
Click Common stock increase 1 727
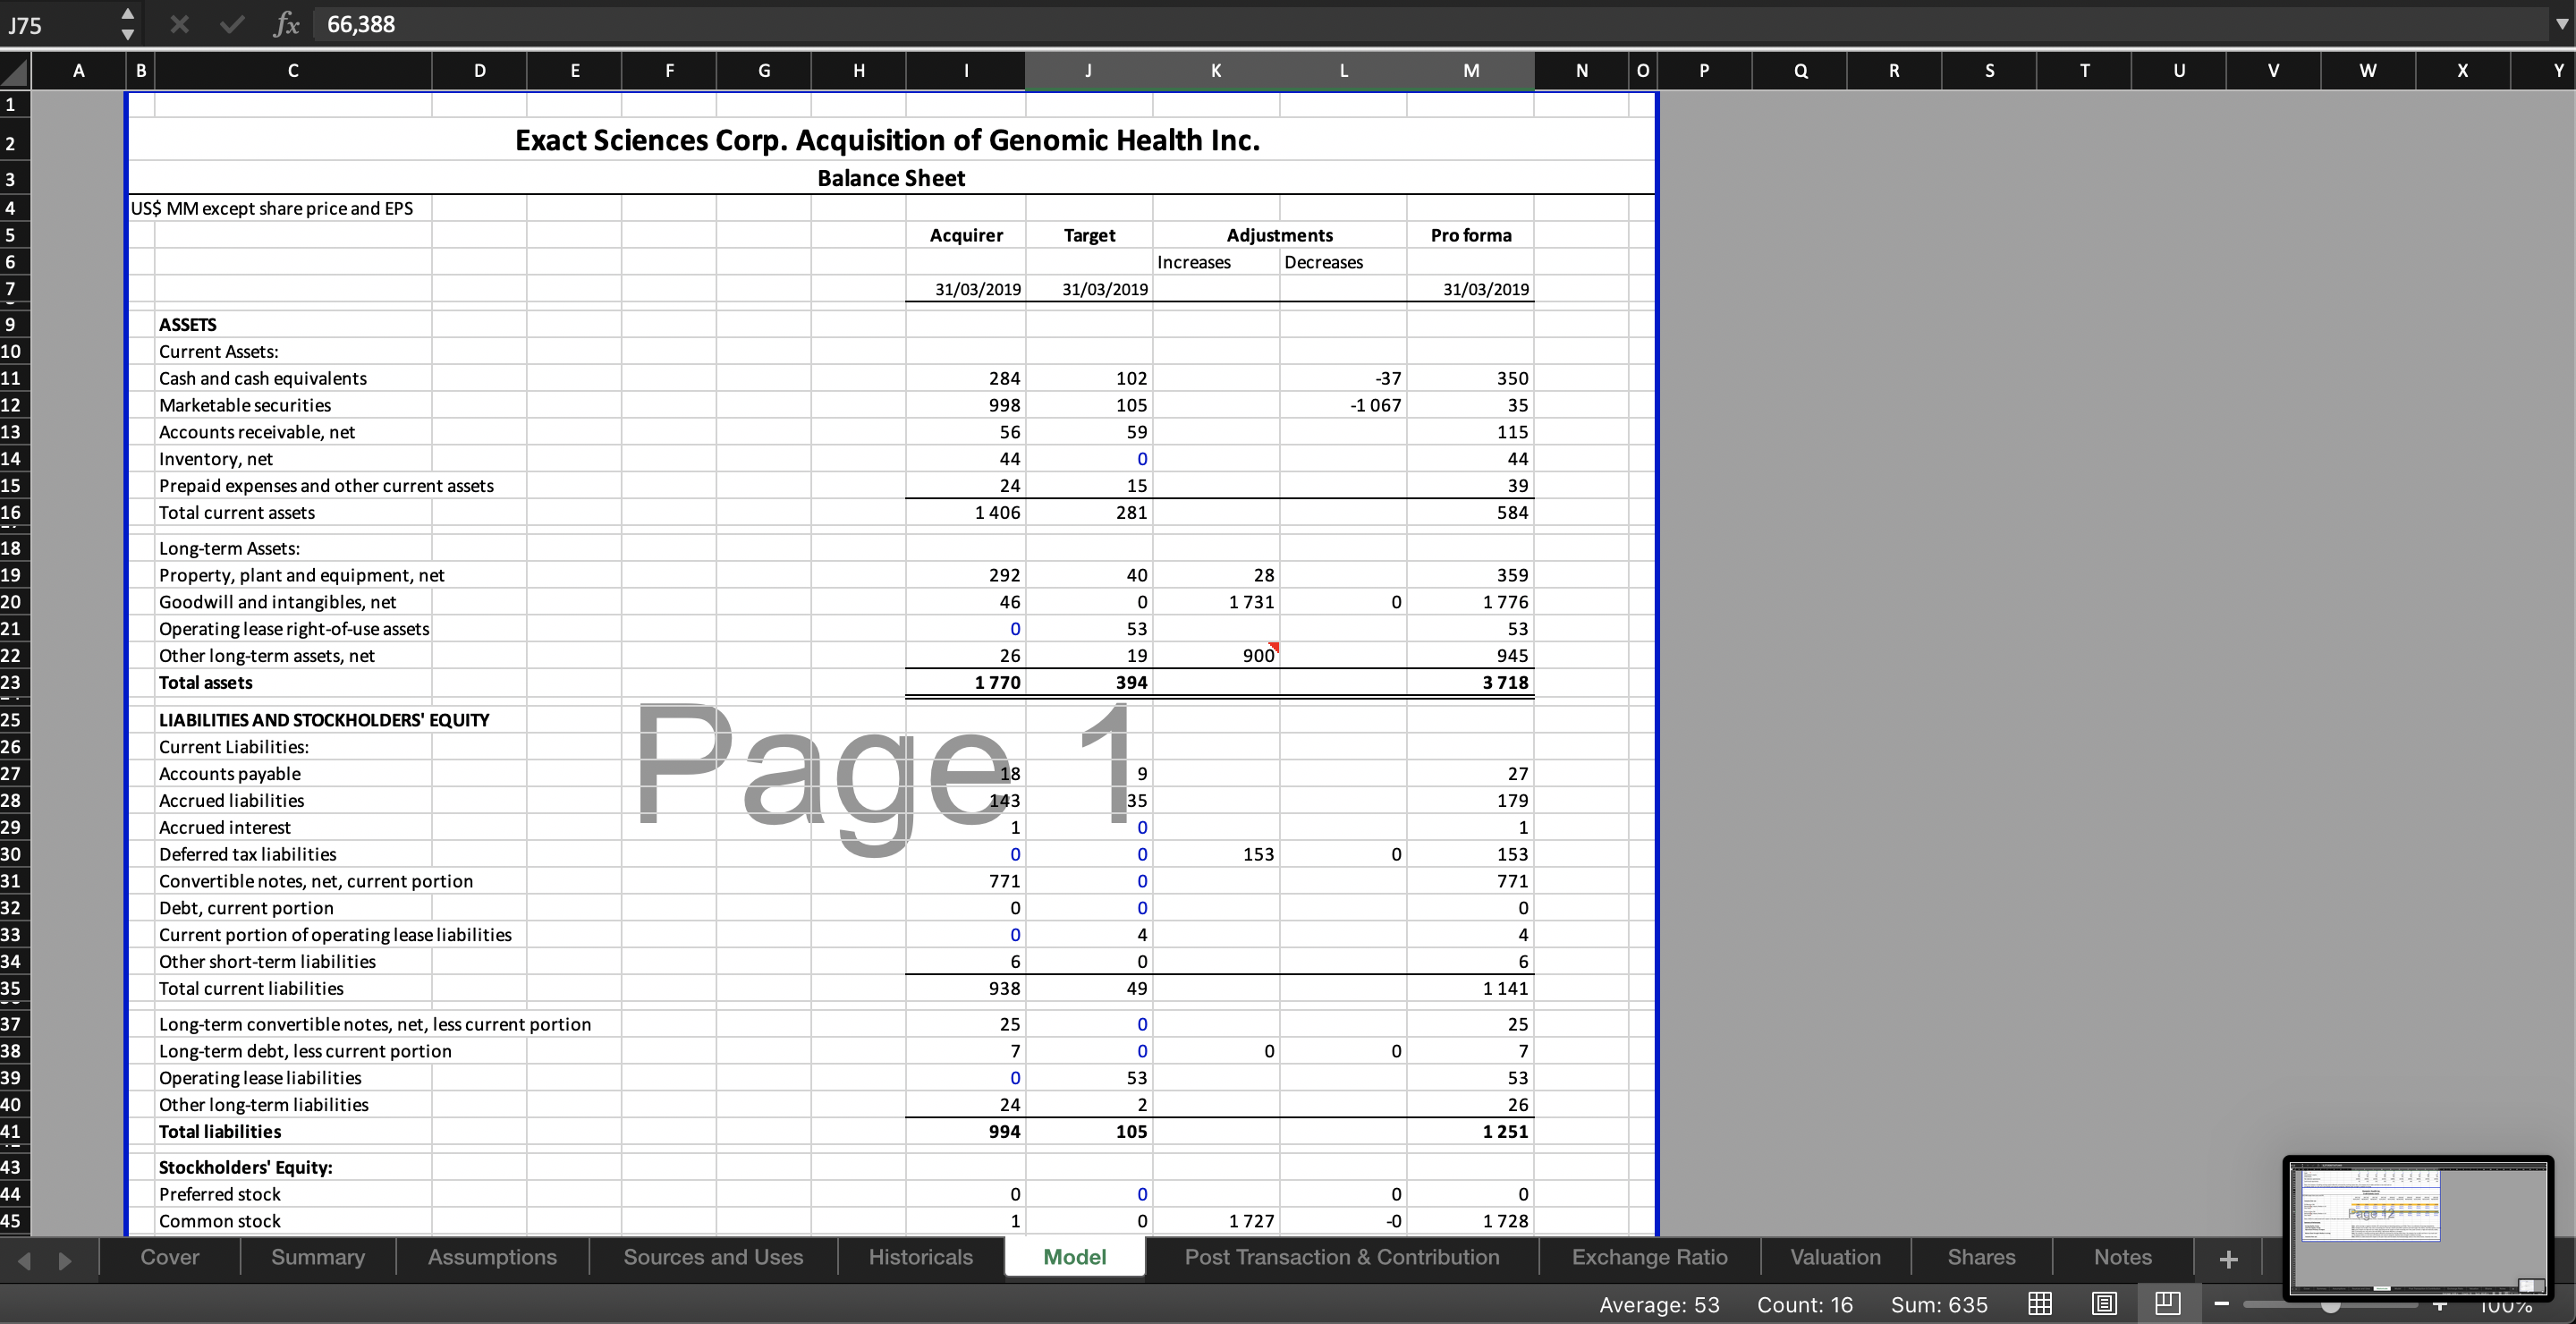pyautogui.click(x=1251, y=1221)
